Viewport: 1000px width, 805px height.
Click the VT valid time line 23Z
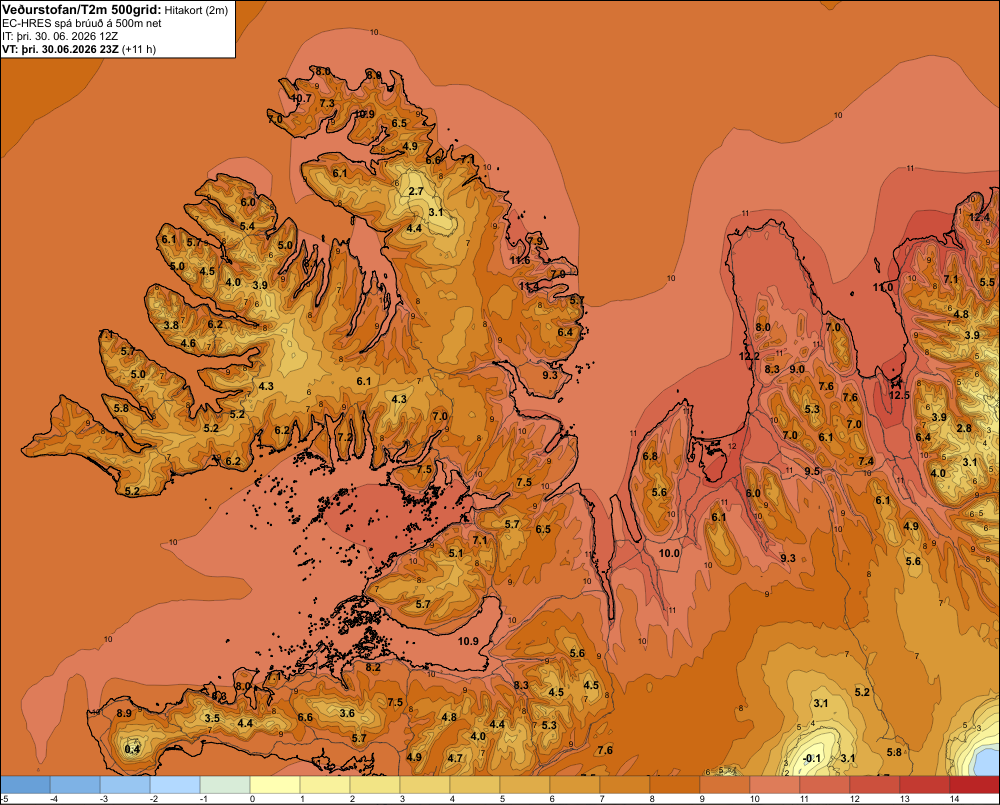coord(78,49)
